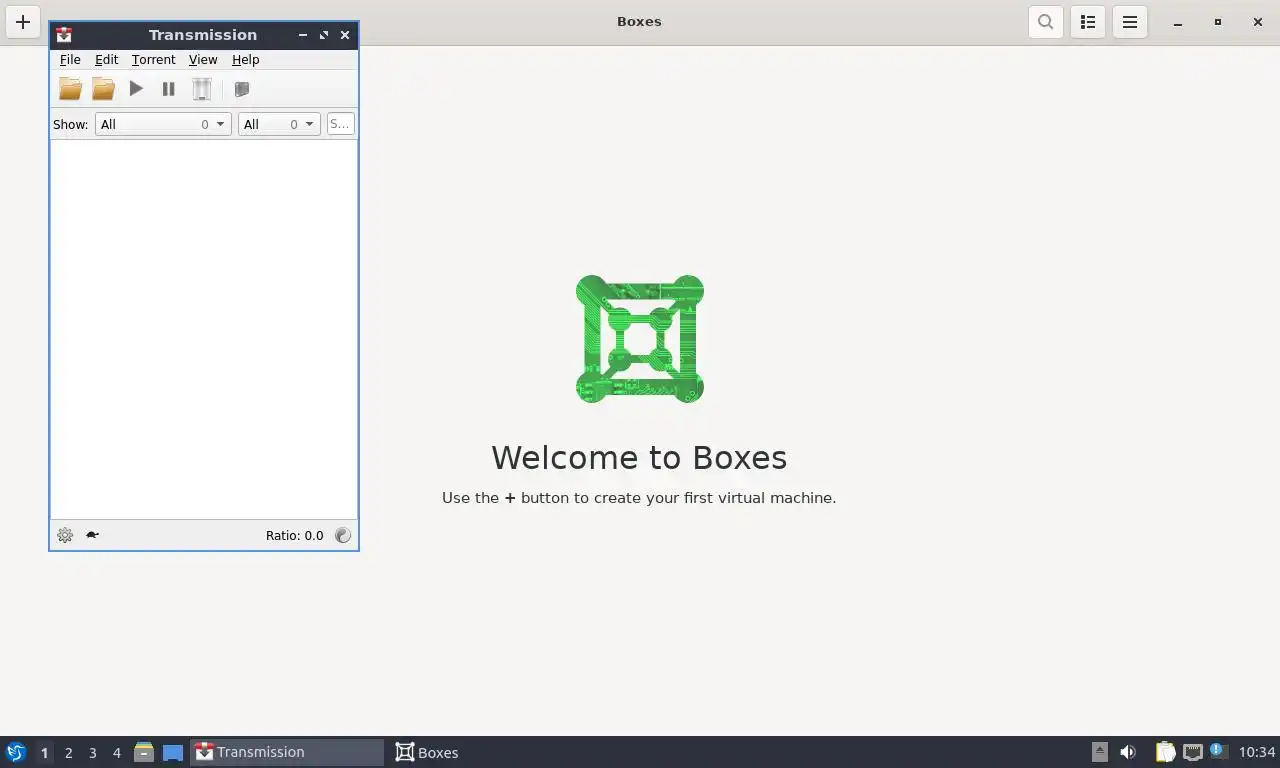
Task: Pause torrent using the pause icon
Action: (168, 89)
